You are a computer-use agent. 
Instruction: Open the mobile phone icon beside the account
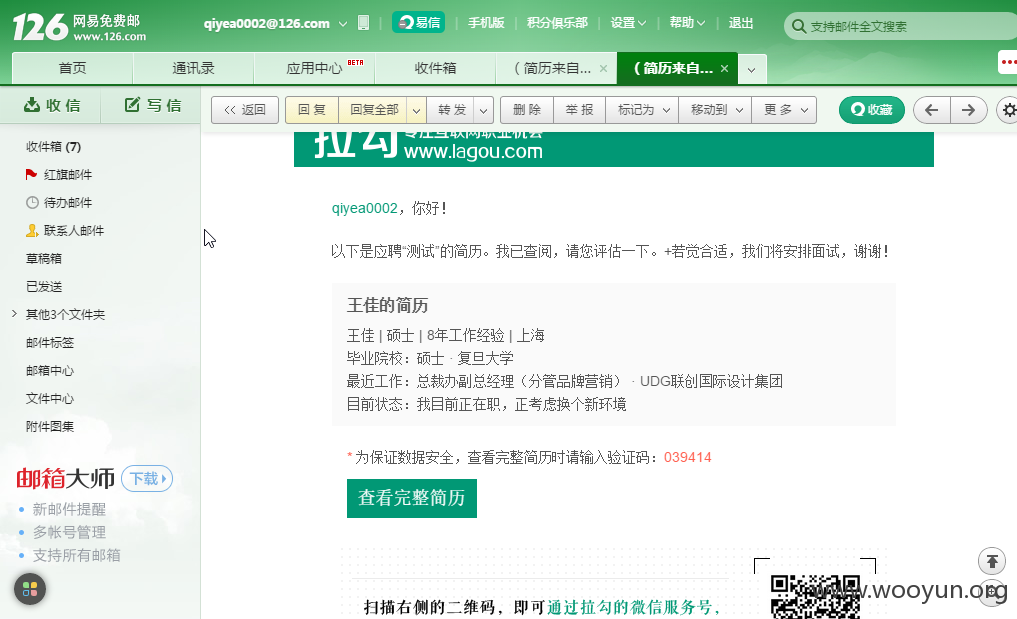(363, 23)
